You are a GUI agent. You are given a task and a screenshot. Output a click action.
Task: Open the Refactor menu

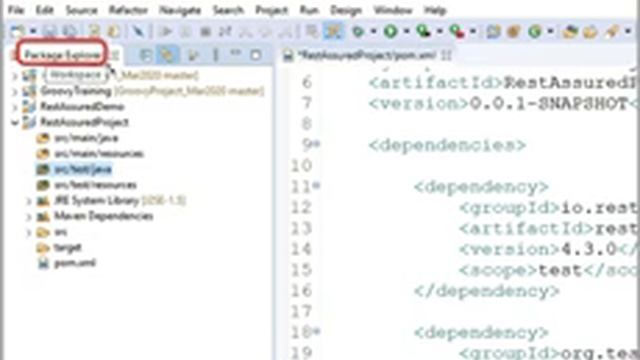pos(128,10)
